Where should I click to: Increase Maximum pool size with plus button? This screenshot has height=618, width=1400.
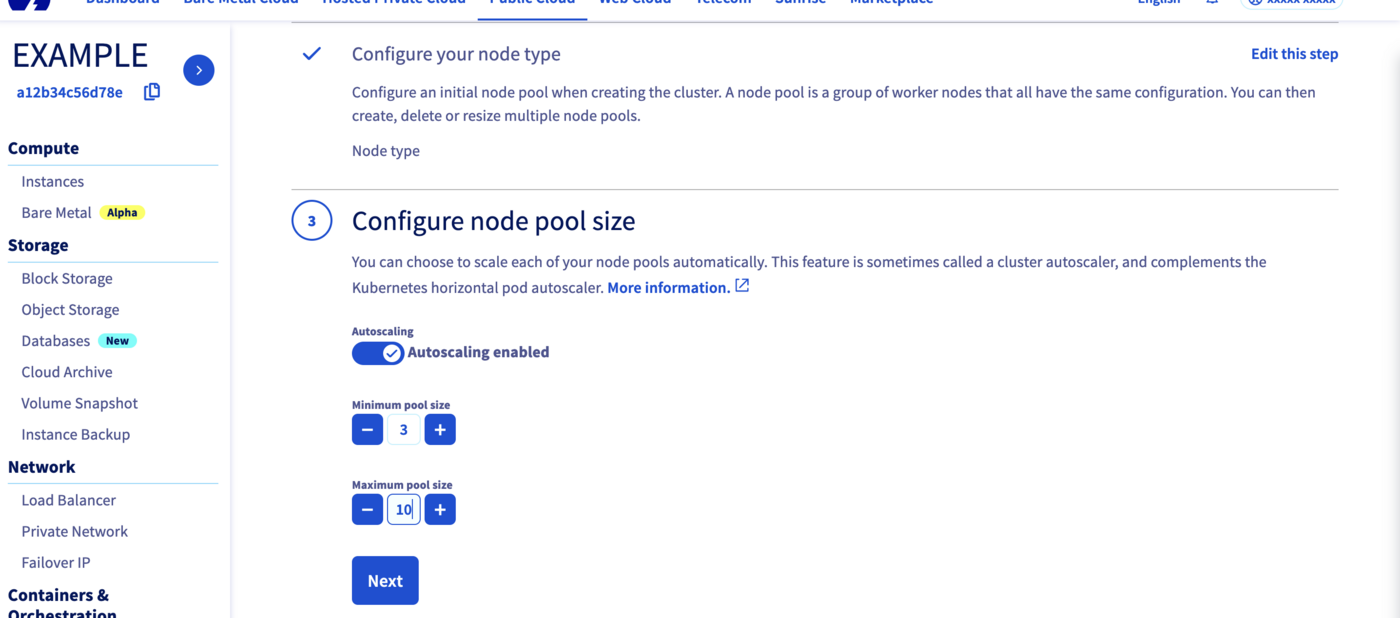[440, 509]
